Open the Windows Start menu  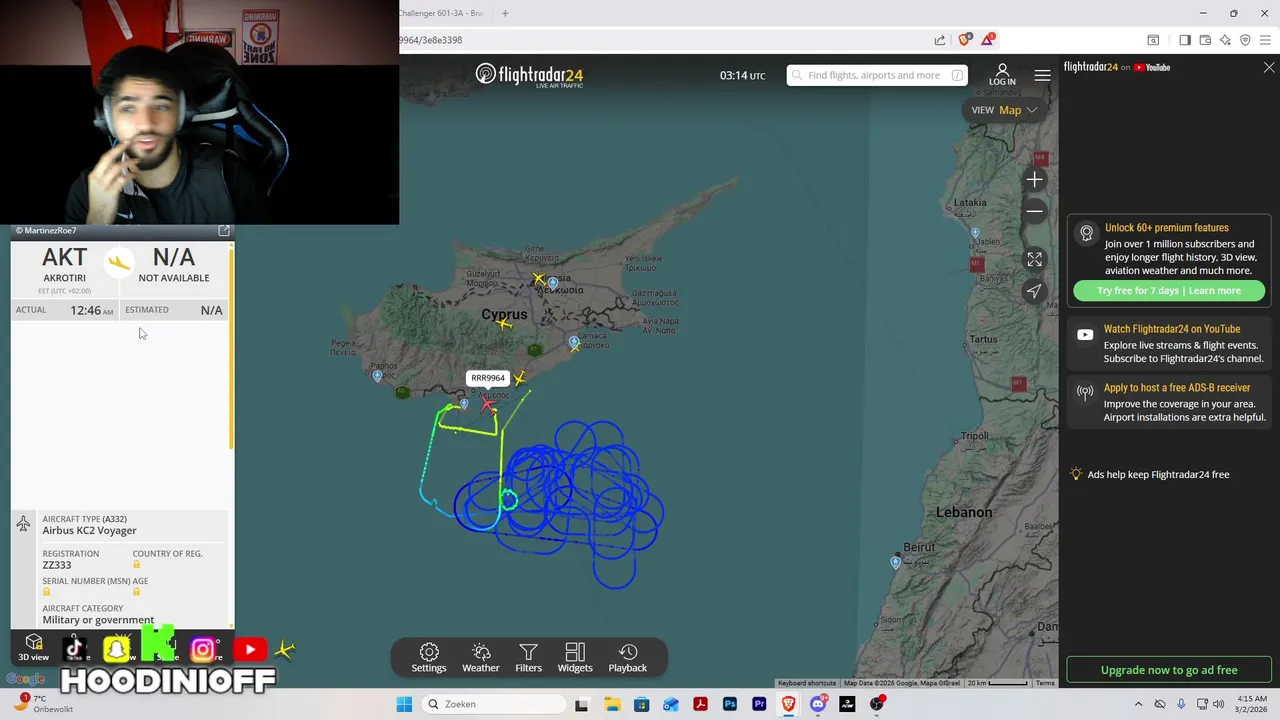(404, 704)
